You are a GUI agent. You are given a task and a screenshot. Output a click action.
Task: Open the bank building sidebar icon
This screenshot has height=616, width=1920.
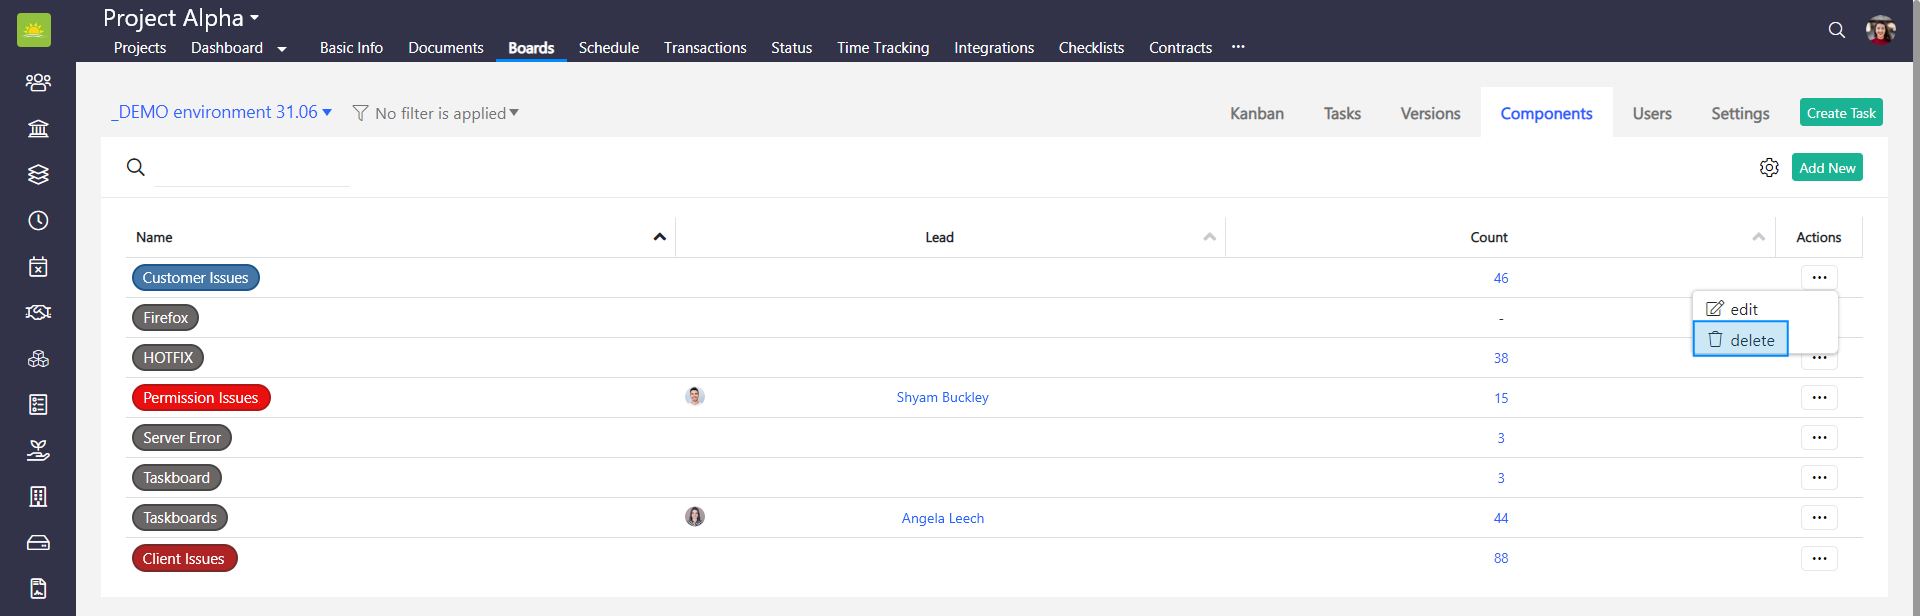click(38, 128)
